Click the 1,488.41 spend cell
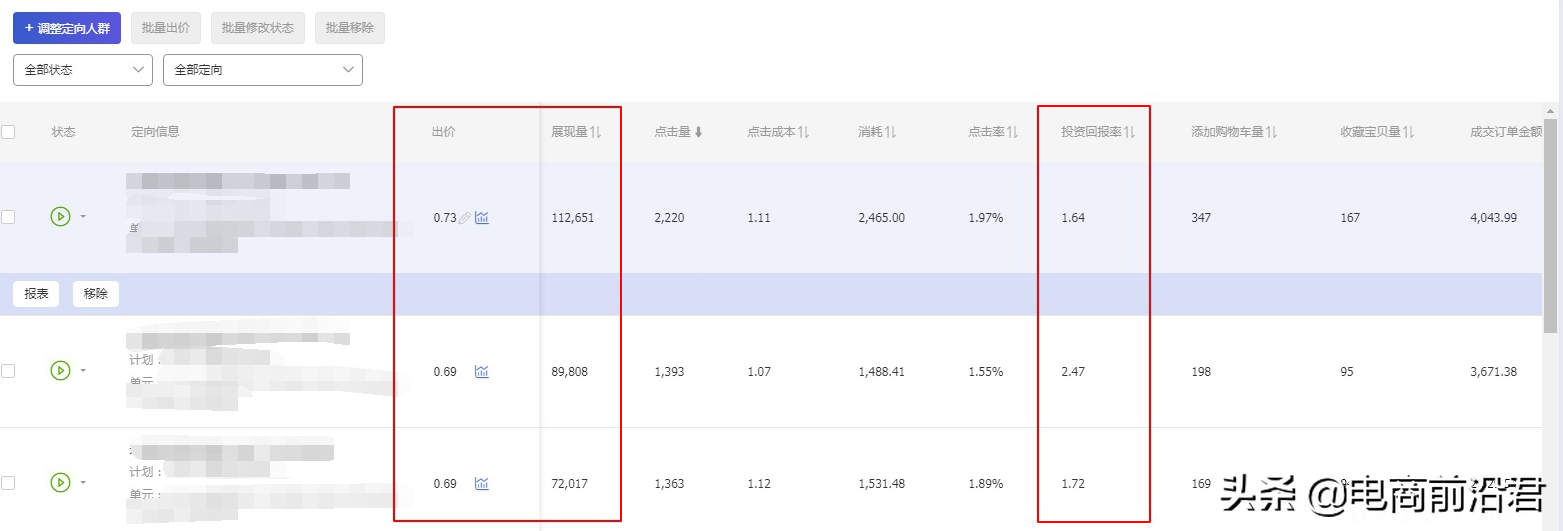Viewport: 1563px width, 531px height. tap(881, 371)
